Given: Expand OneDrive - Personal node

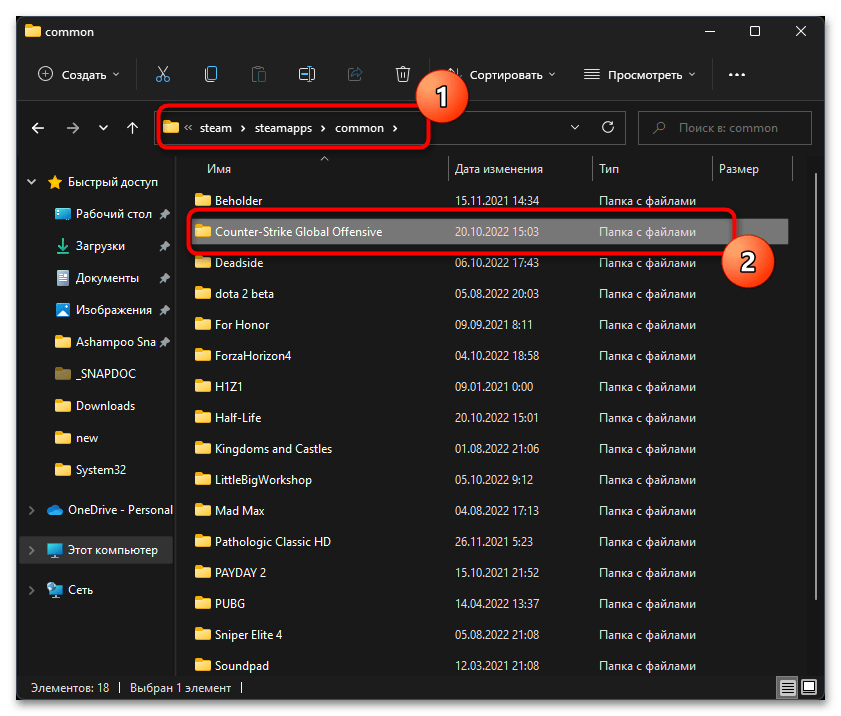Looking at the screenshot, I should (x=32, y=510).
